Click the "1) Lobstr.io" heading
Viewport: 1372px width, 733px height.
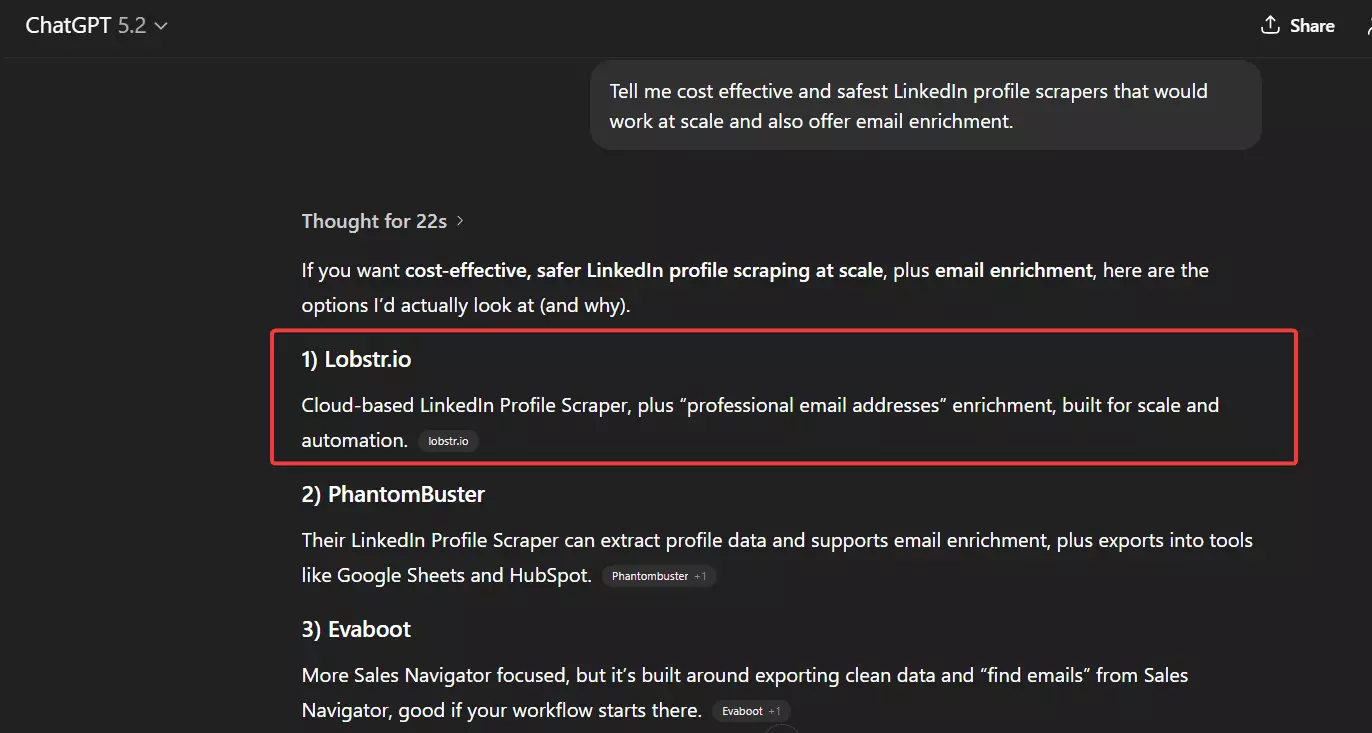coord(356,358)
